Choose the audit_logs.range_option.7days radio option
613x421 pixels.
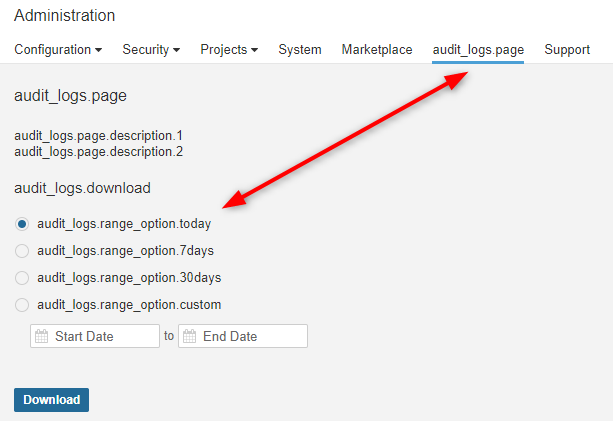[22, 251]
